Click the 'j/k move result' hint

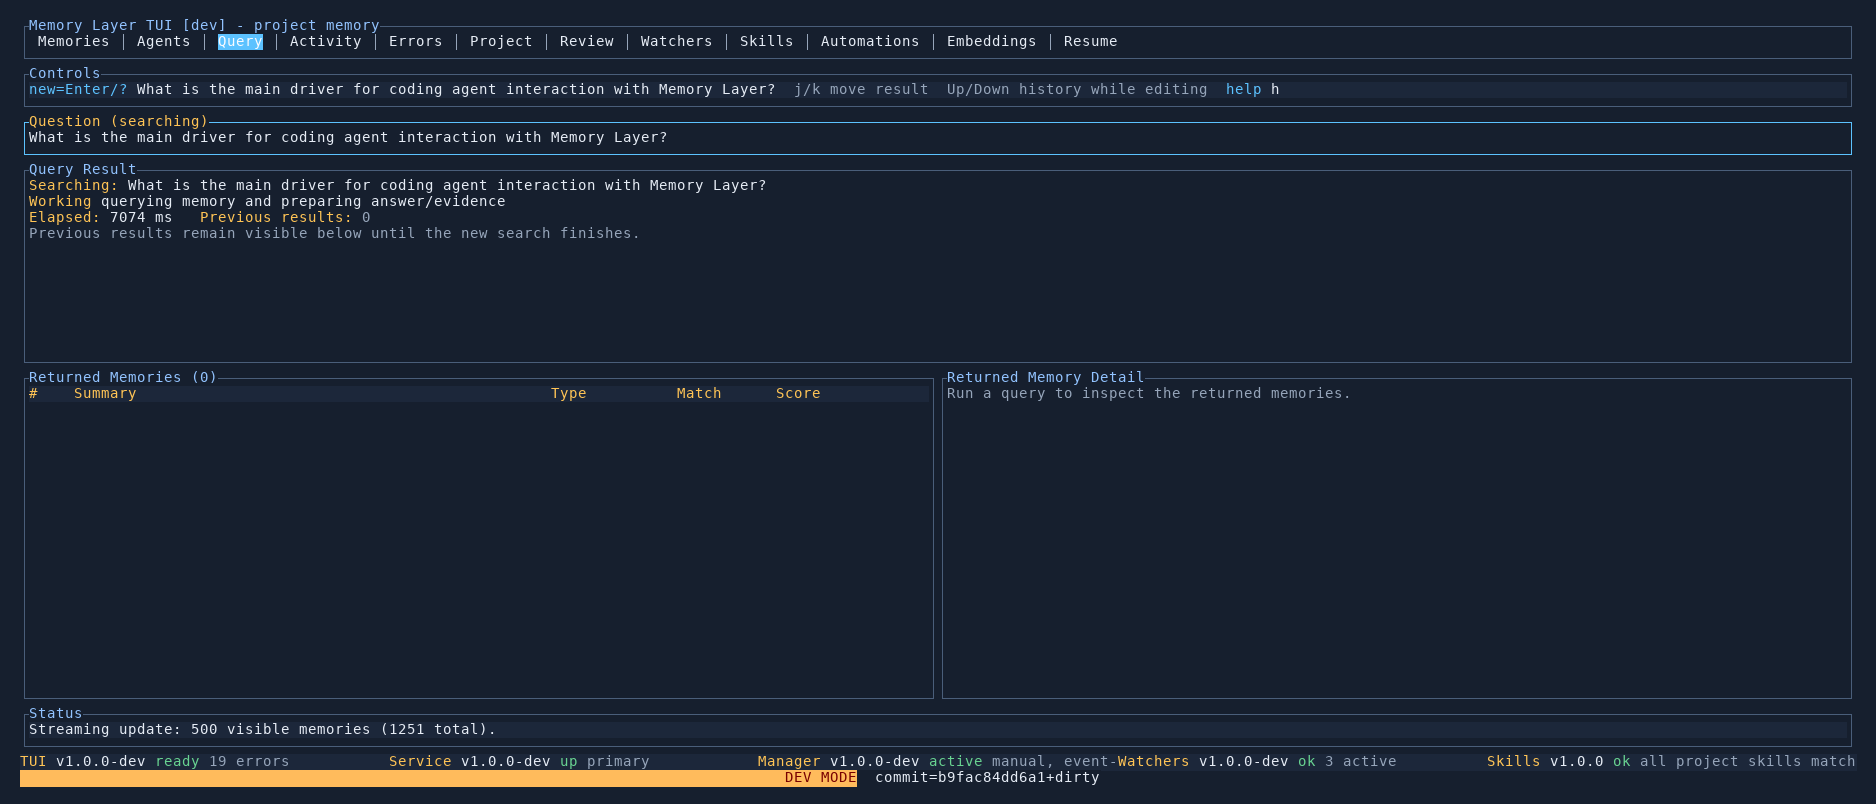(861, 89)
